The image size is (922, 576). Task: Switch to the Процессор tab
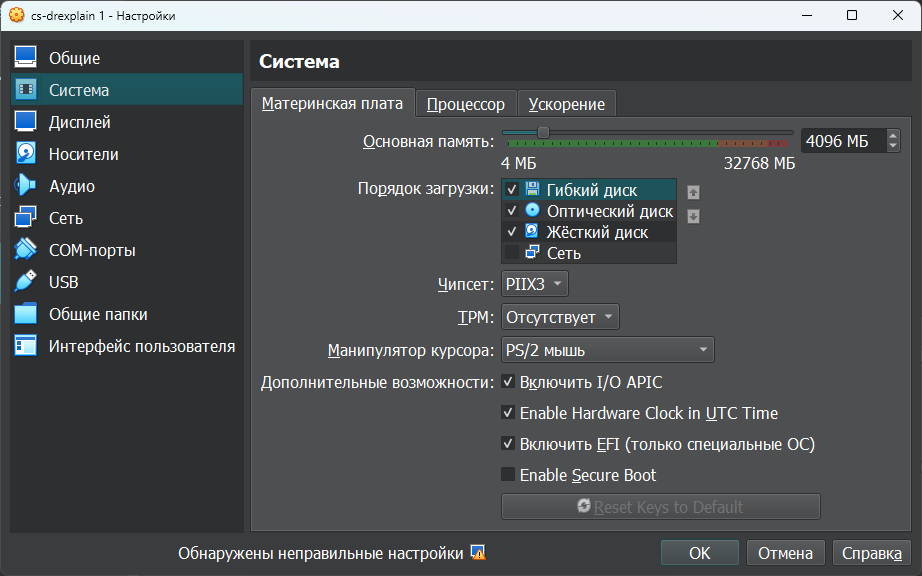point(465,104)
